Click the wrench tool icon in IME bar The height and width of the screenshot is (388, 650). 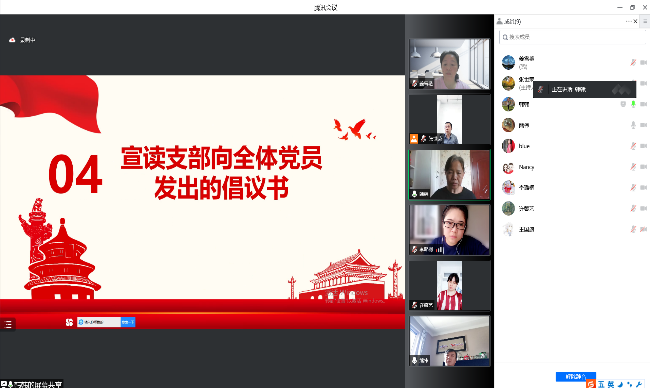click(x=639, y=385)
